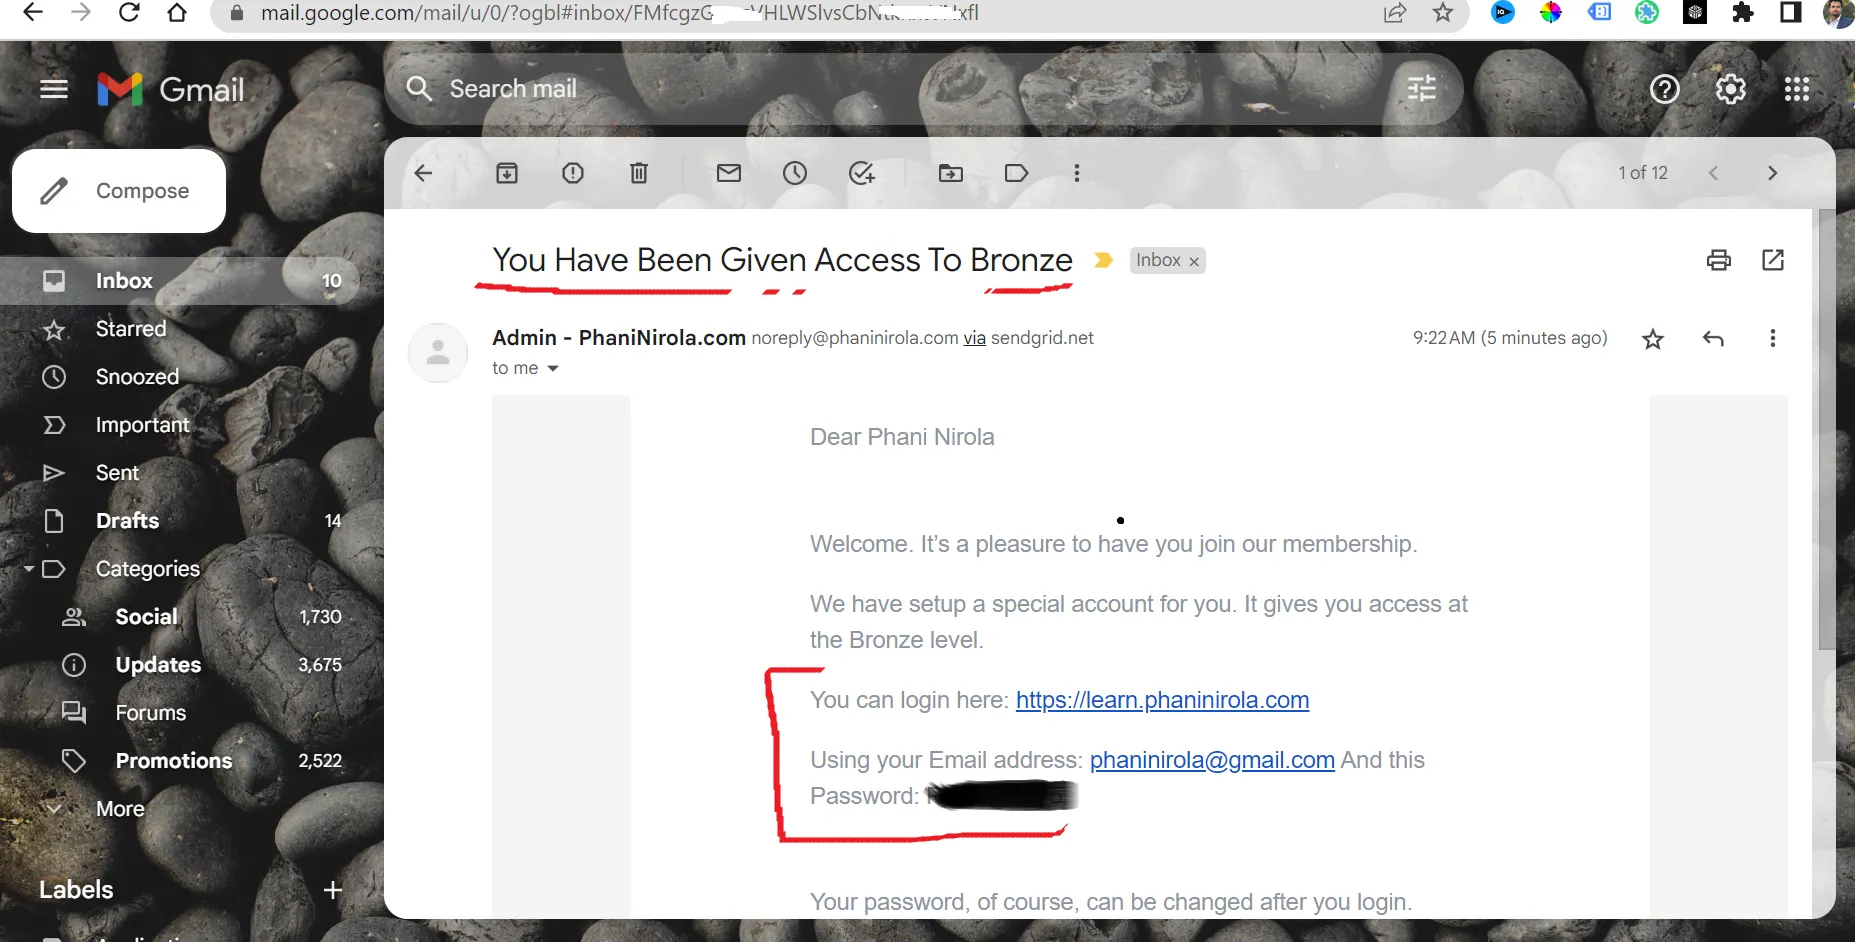Delete the email with the trash icon
Viewport: 1855px width, 942px height.
pyautogui.click(x=639, y=173)
